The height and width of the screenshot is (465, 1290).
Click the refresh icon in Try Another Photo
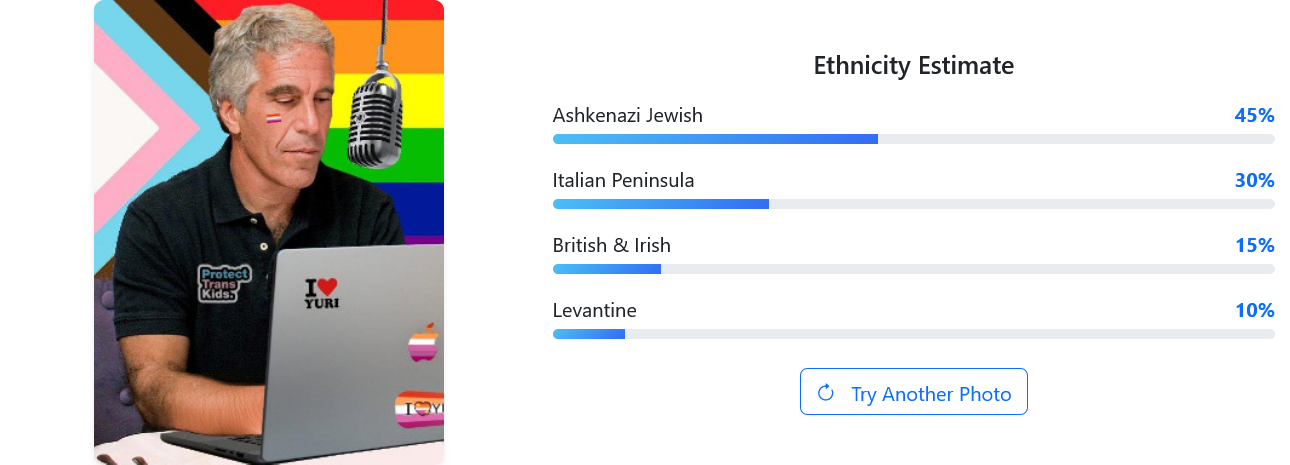[x=826, y=392]
